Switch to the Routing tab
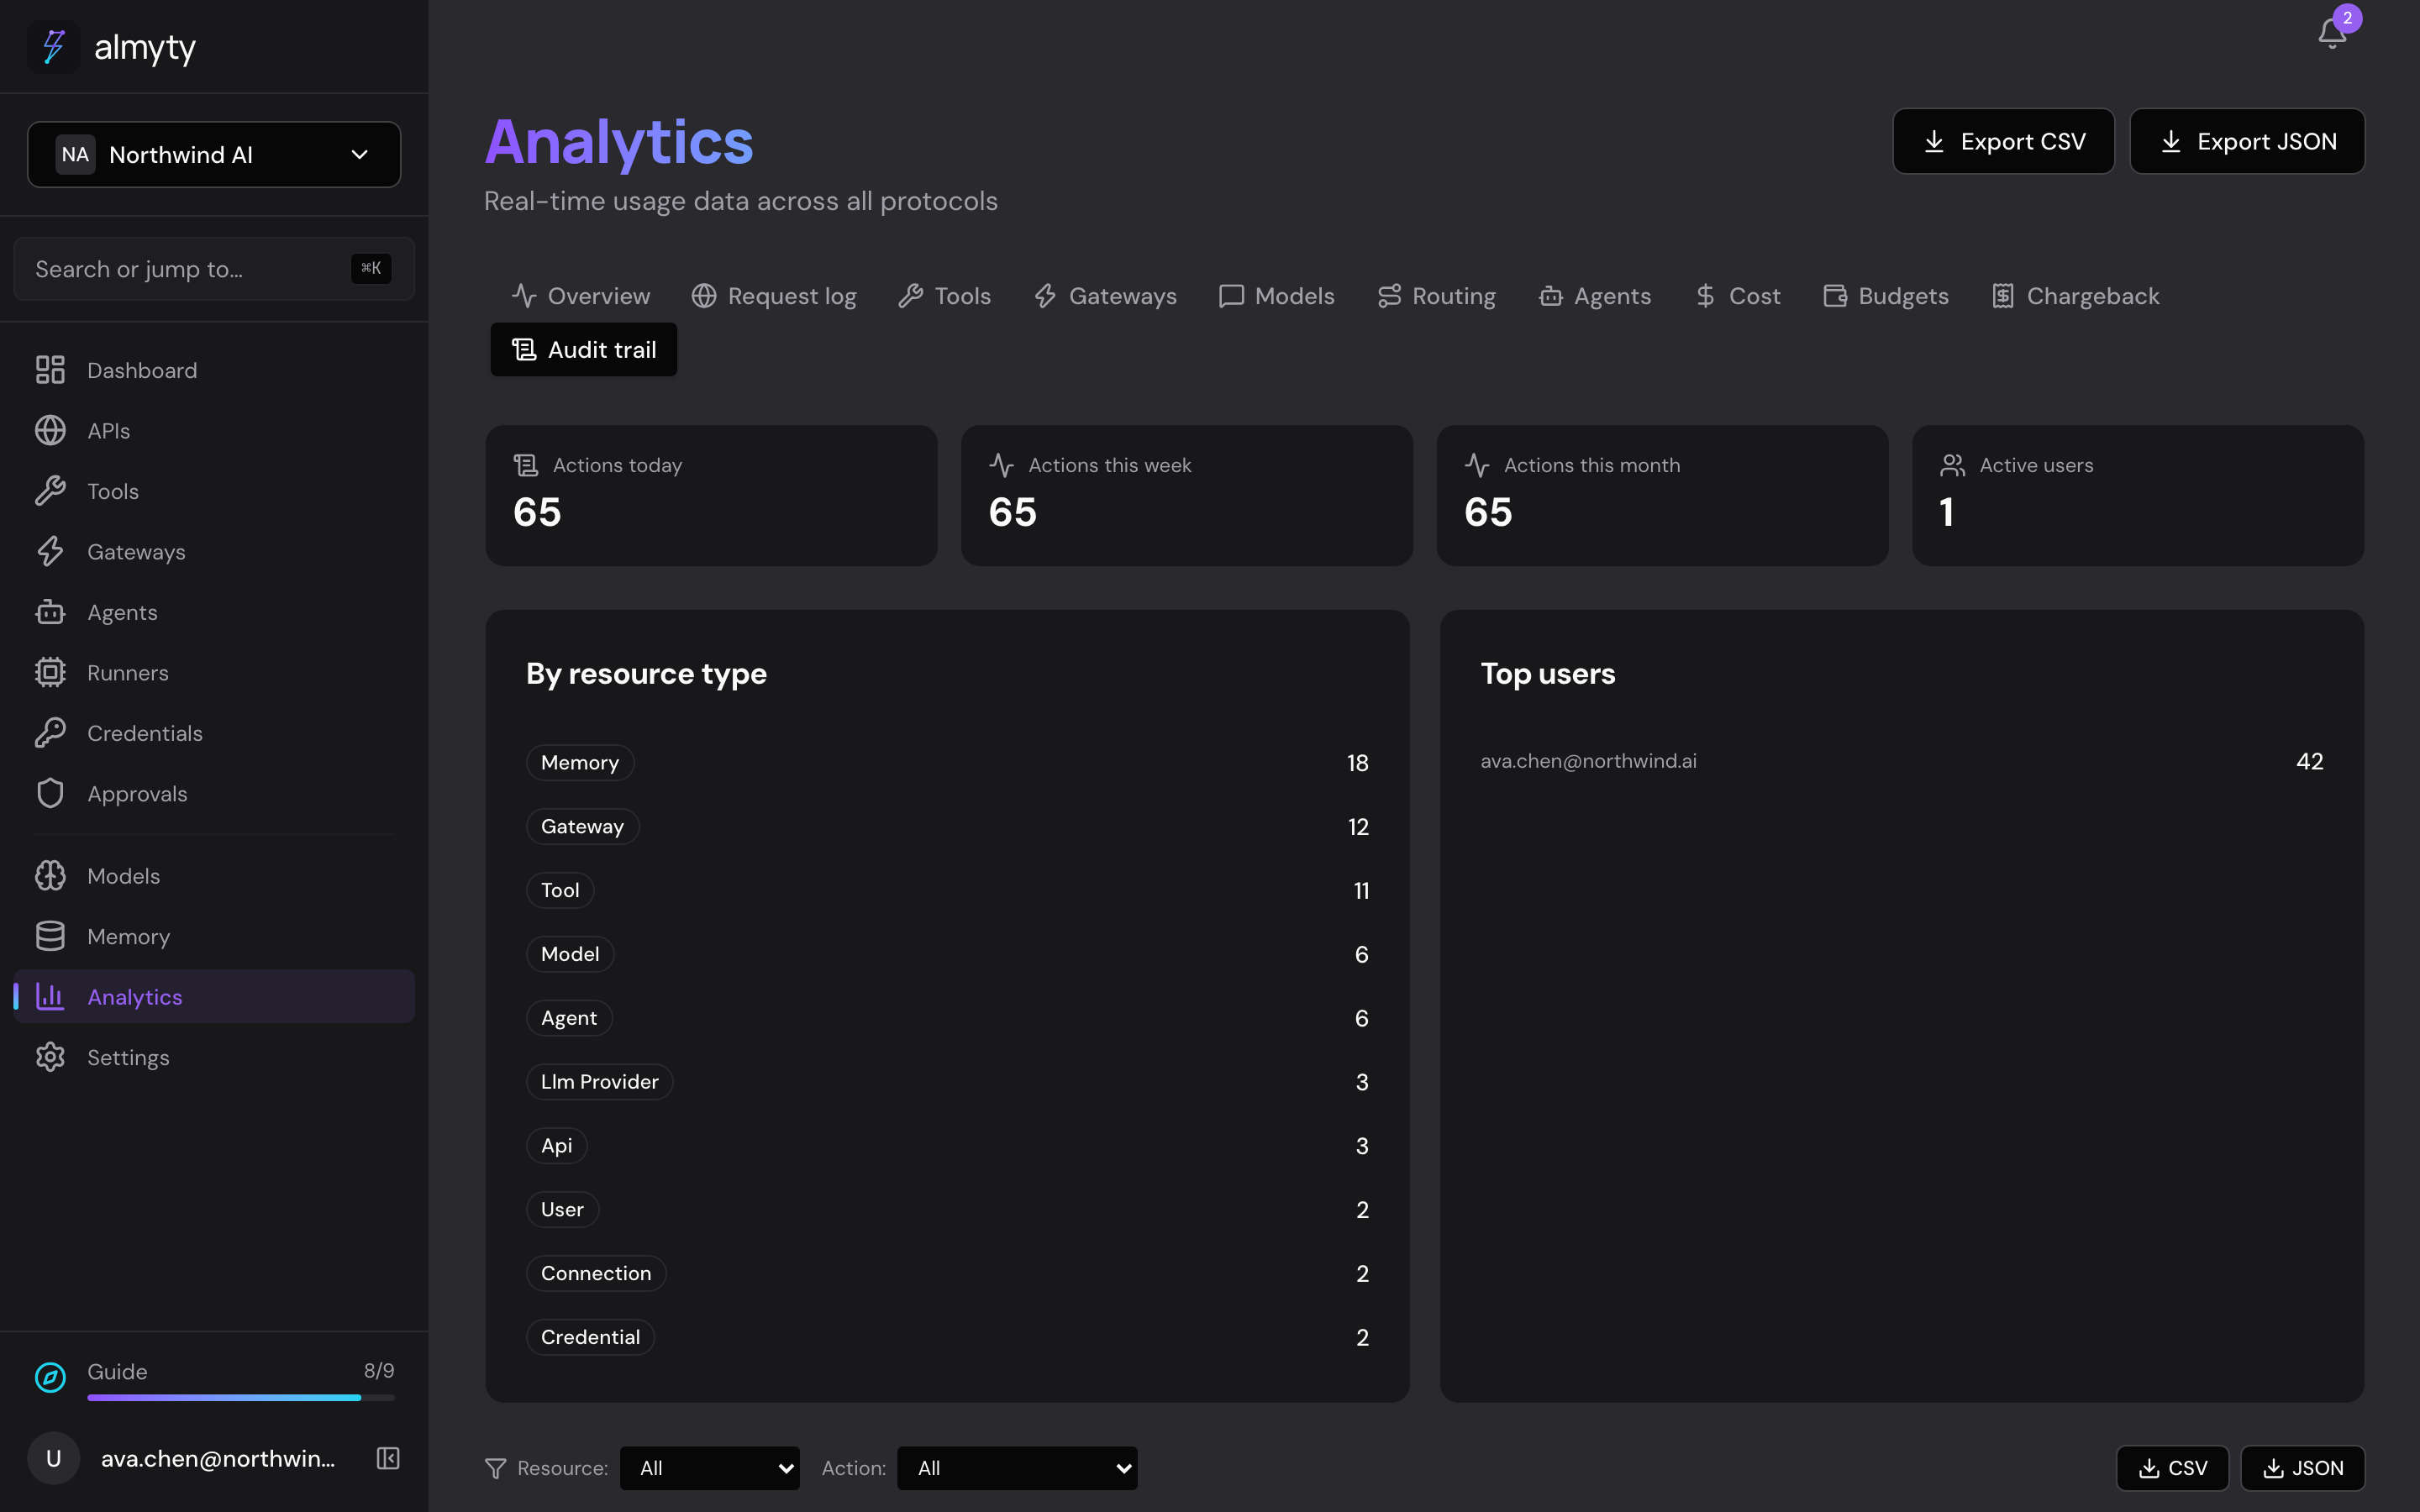The width and height of the screenshot is (2420, 1512). coord(1436,296)
